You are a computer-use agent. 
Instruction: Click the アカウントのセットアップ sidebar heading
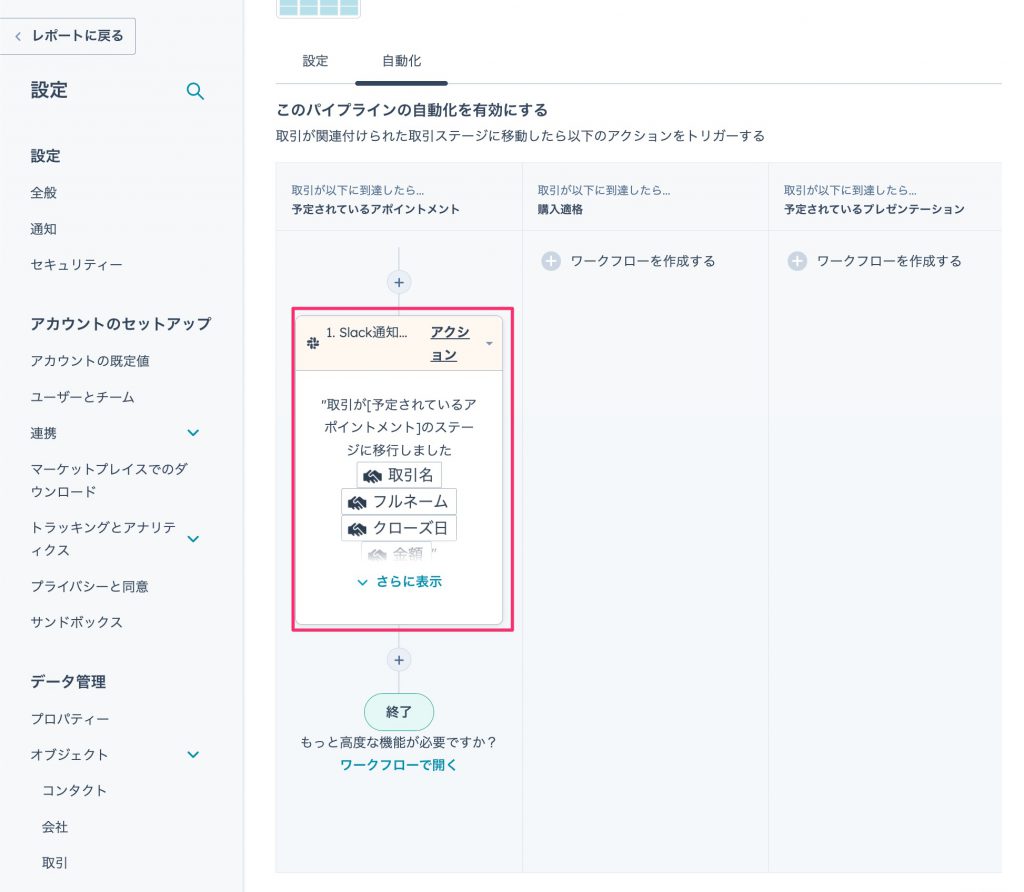coord(121,323)
